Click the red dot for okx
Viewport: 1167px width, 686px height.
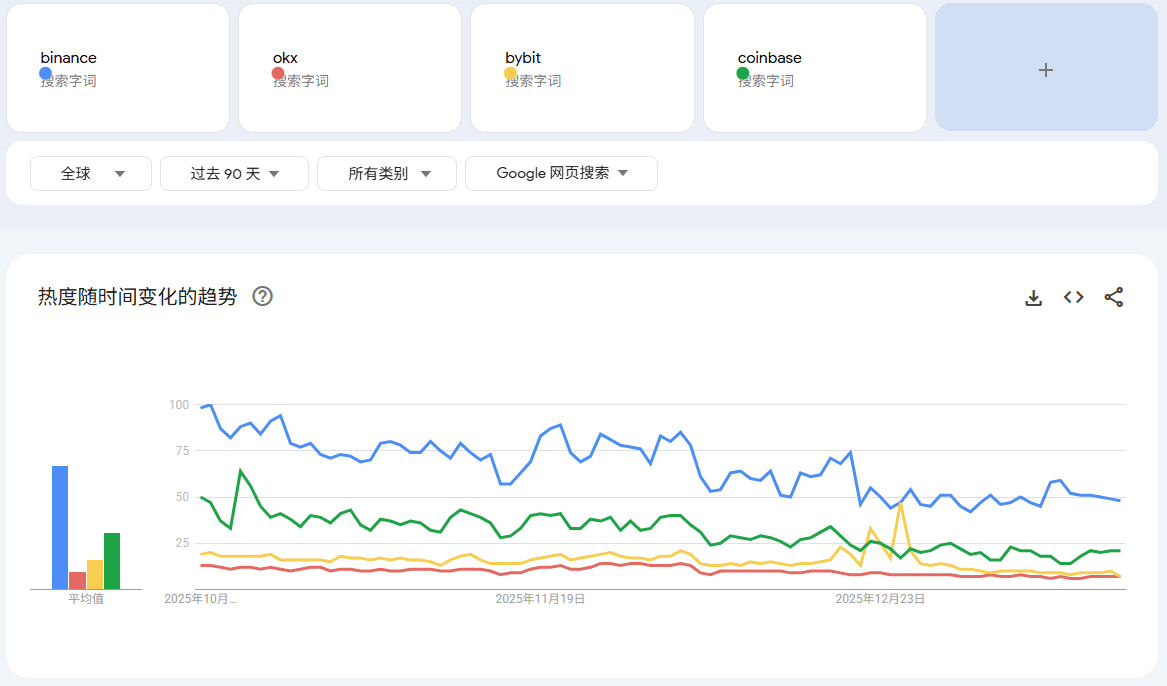point(278,74)
